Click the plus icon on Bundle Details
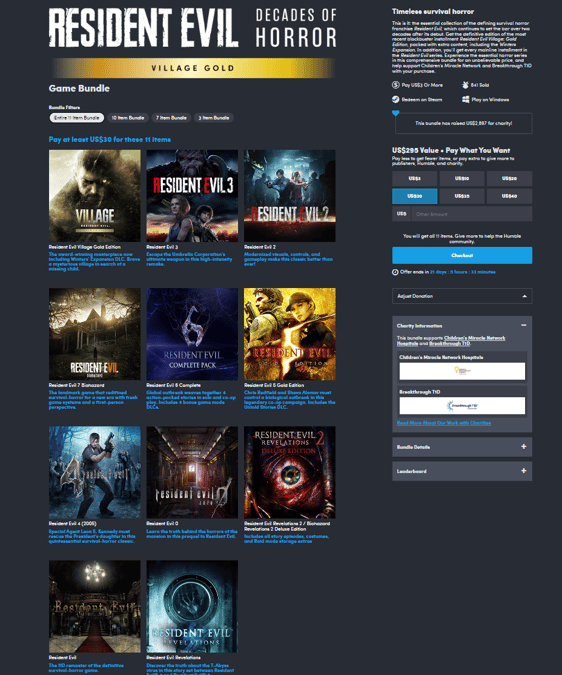This screenshot has height=675, width=562. (524, 447)
